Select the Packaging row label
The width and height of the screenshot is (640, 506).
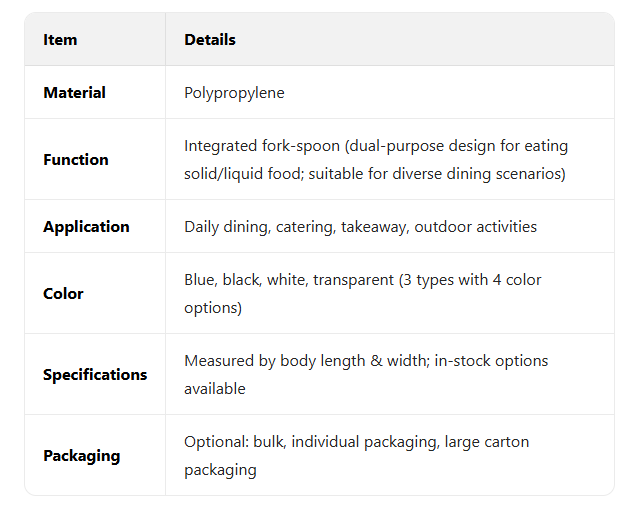[x=81, y=456]
